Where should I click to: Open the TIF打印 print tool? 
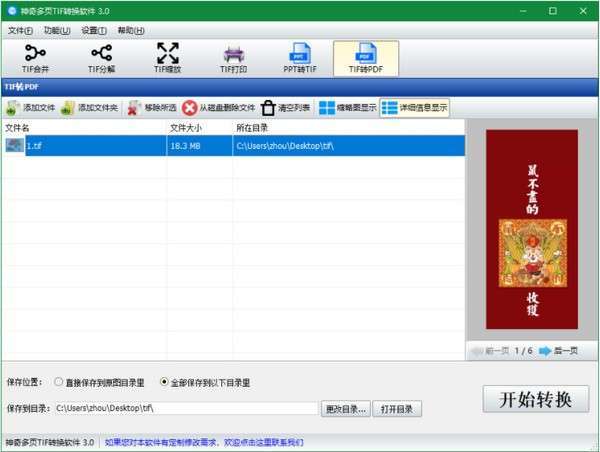pyautogui.click(x=233, y=59)
